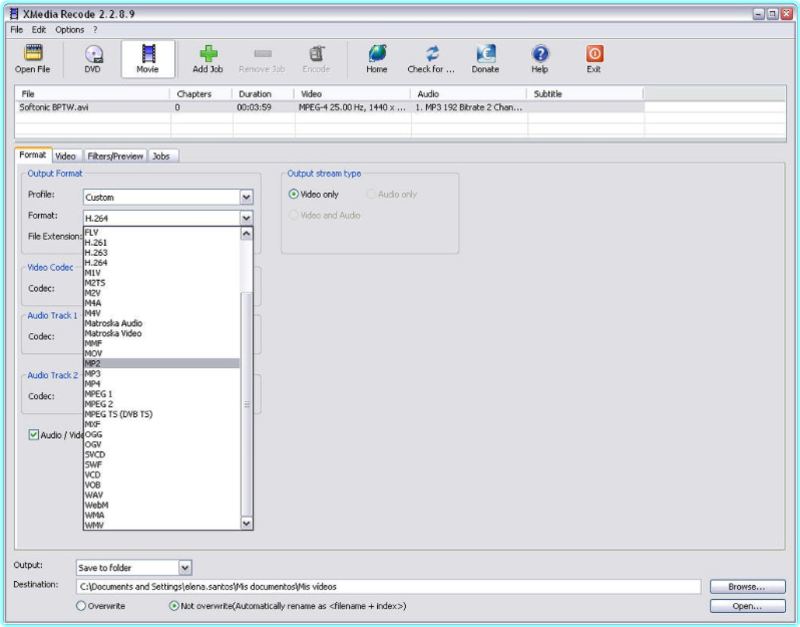Switch to the Jobs tab

161,156
